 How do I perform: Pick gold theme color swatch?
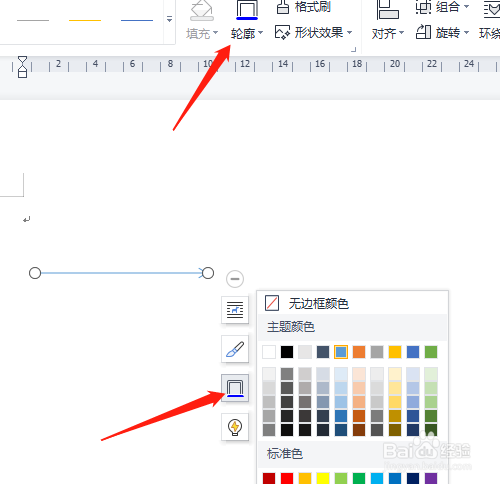(x=395, y=352)
